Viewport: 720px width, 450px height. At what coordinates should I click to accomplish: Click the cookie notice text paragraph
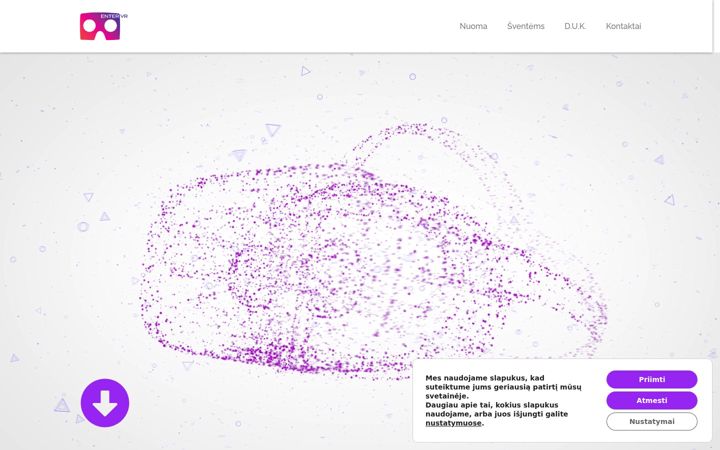[503, 400]
